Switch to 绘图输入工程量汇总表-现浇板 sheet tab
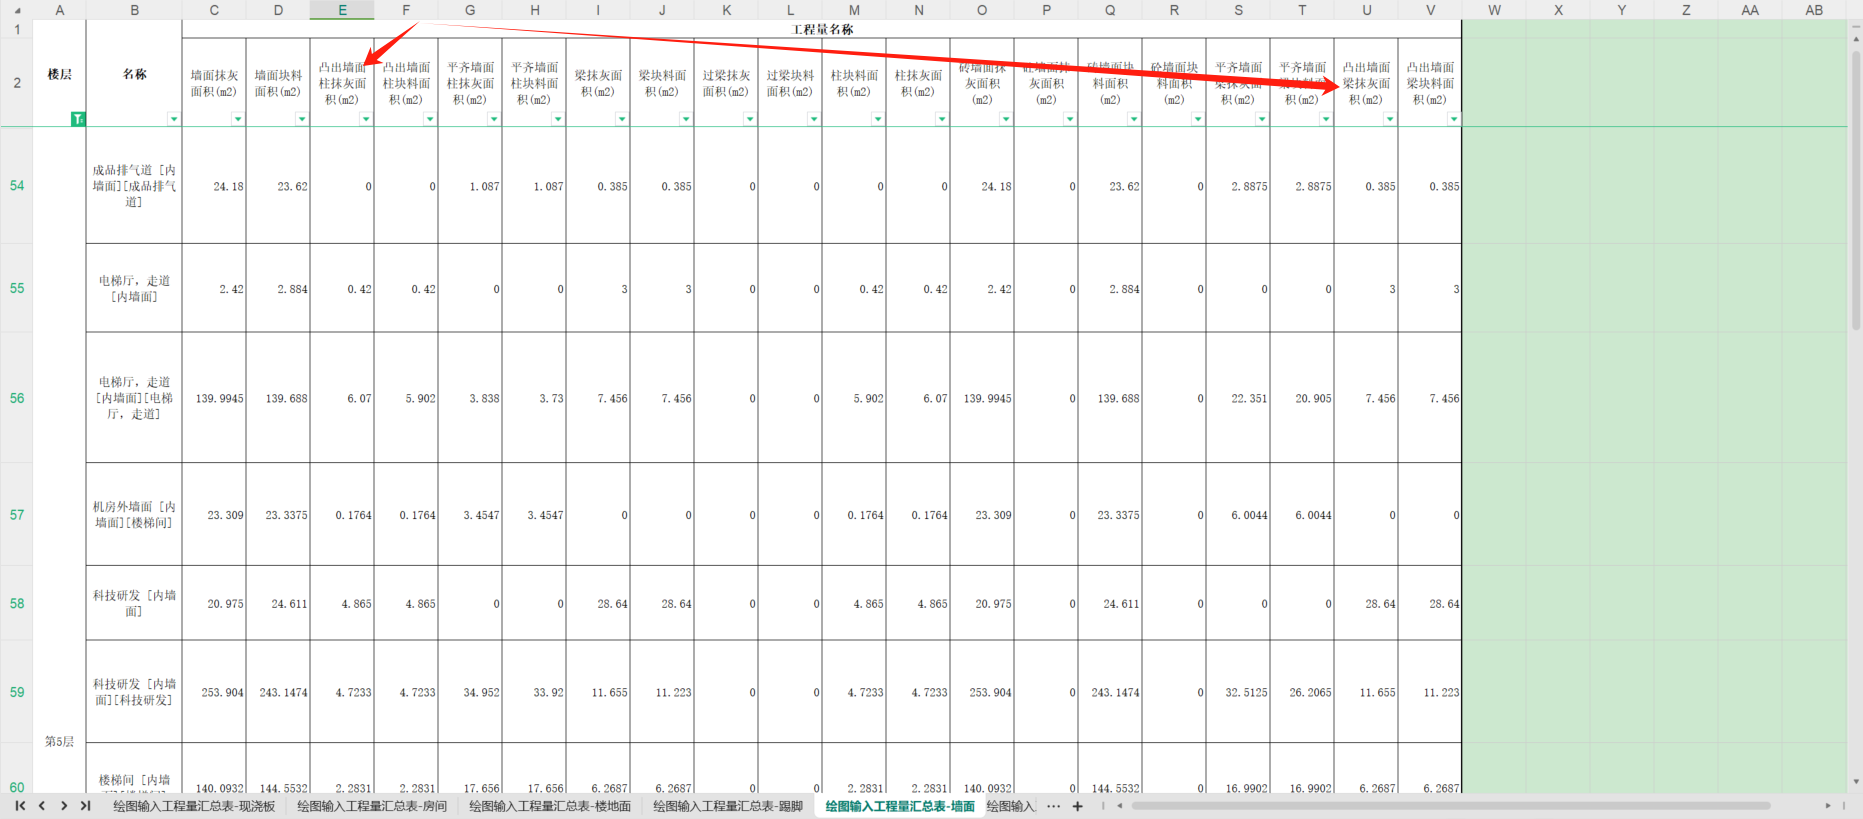1863x819 pixels. coord(194,806)
